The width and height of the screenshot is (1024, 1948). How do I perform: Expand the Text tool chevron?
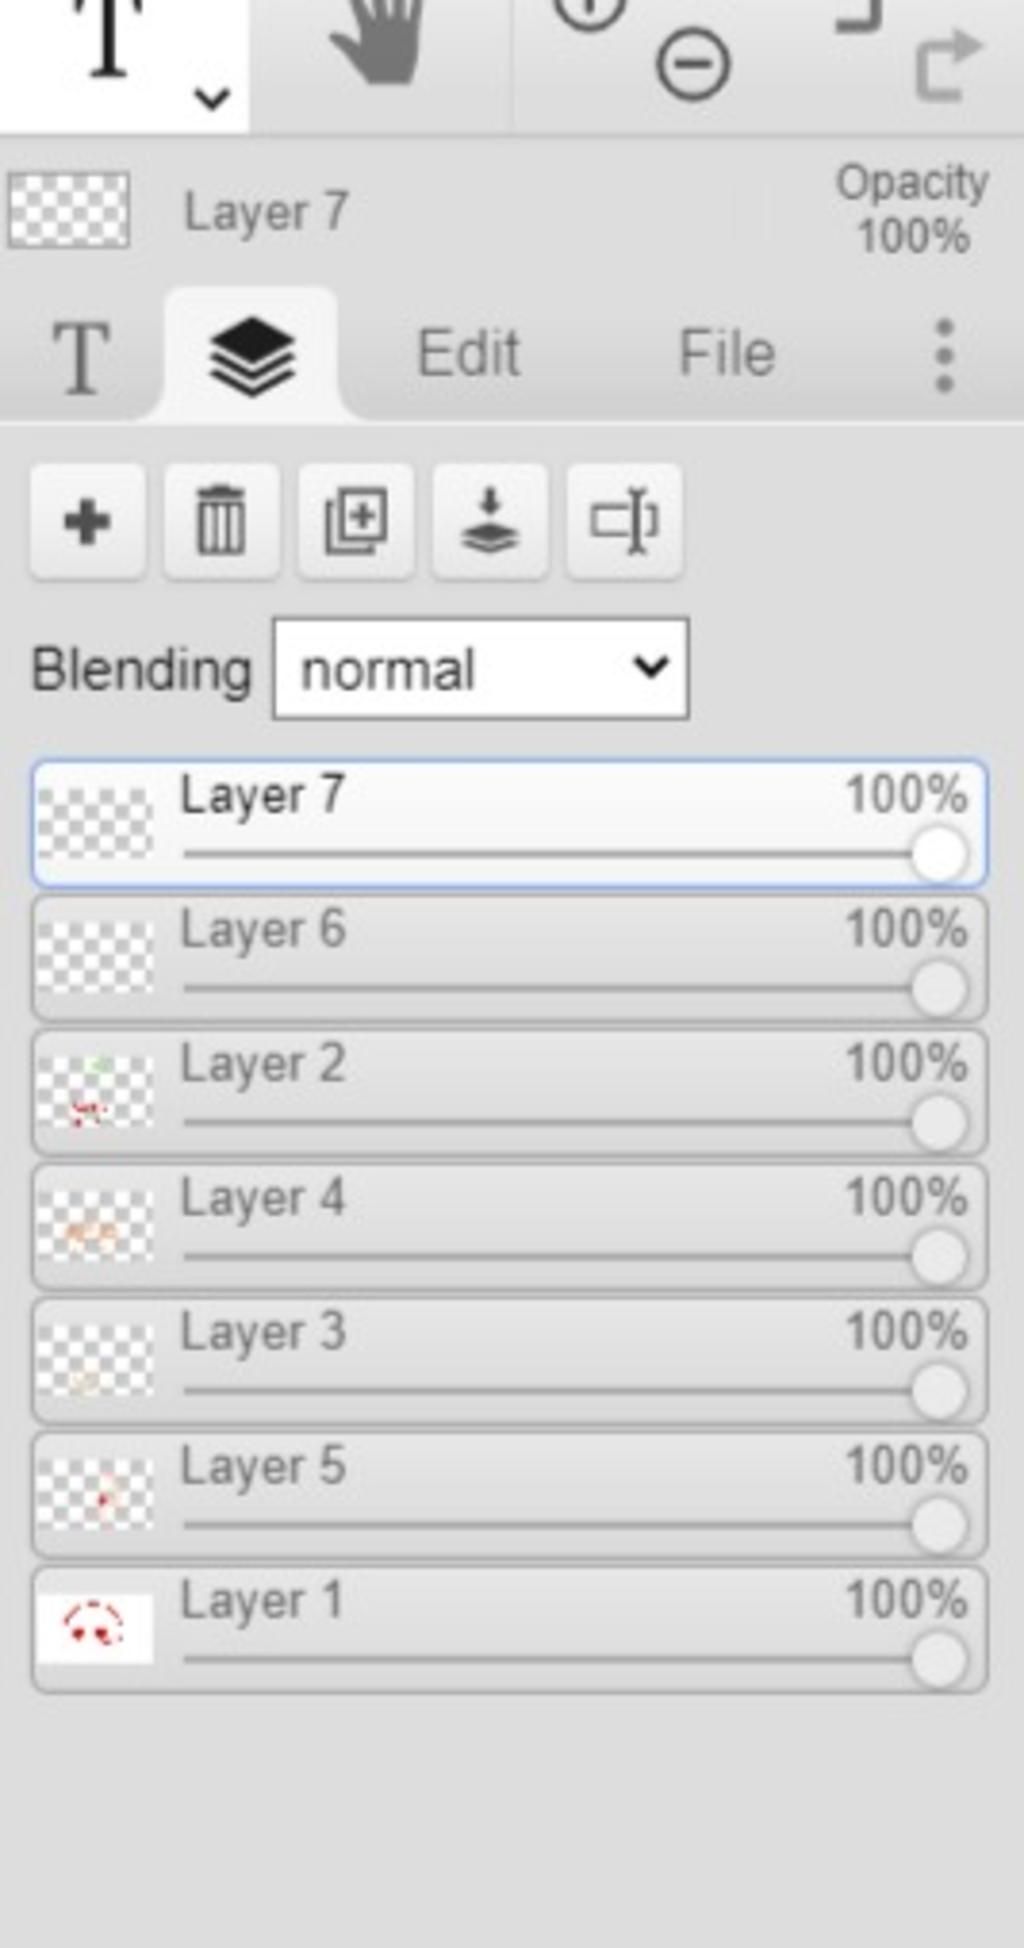[x=212, y=98]
